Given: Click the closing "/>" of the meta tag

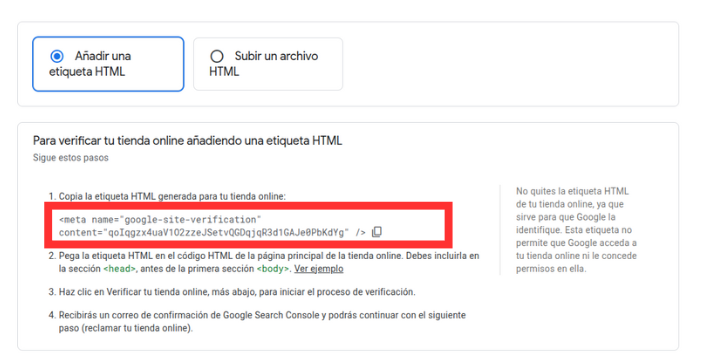Looking at the screenshot, I should (360, 232).
